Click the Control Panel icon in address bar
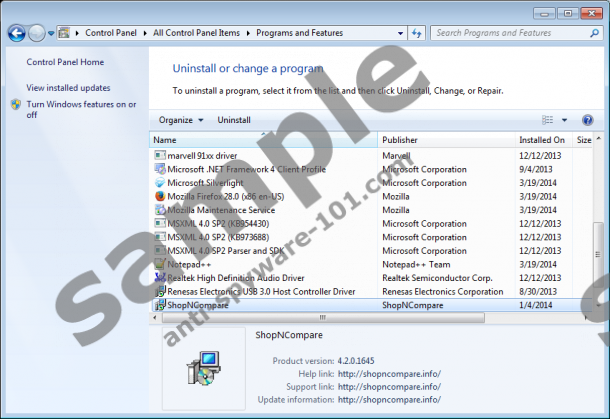 pos(64,33)
